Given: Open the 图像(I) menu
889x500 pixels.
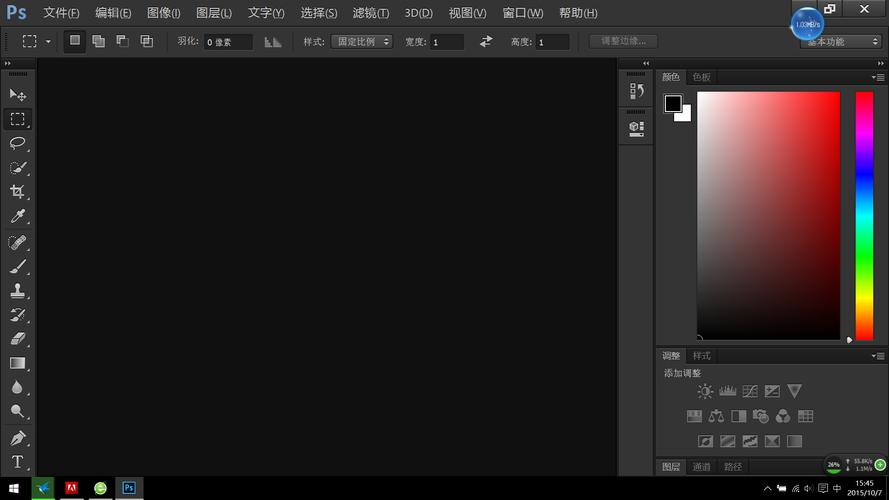Looking at the screenshot, I should click(x=163, y=13).
